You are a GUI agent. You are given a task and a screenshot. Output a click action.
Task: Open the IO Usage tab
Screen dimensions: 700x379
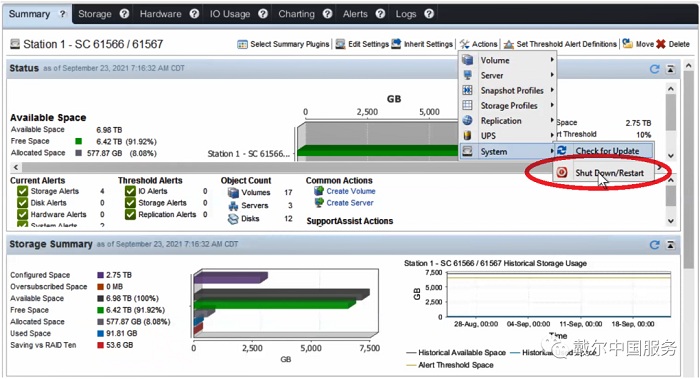pos(230,14)
